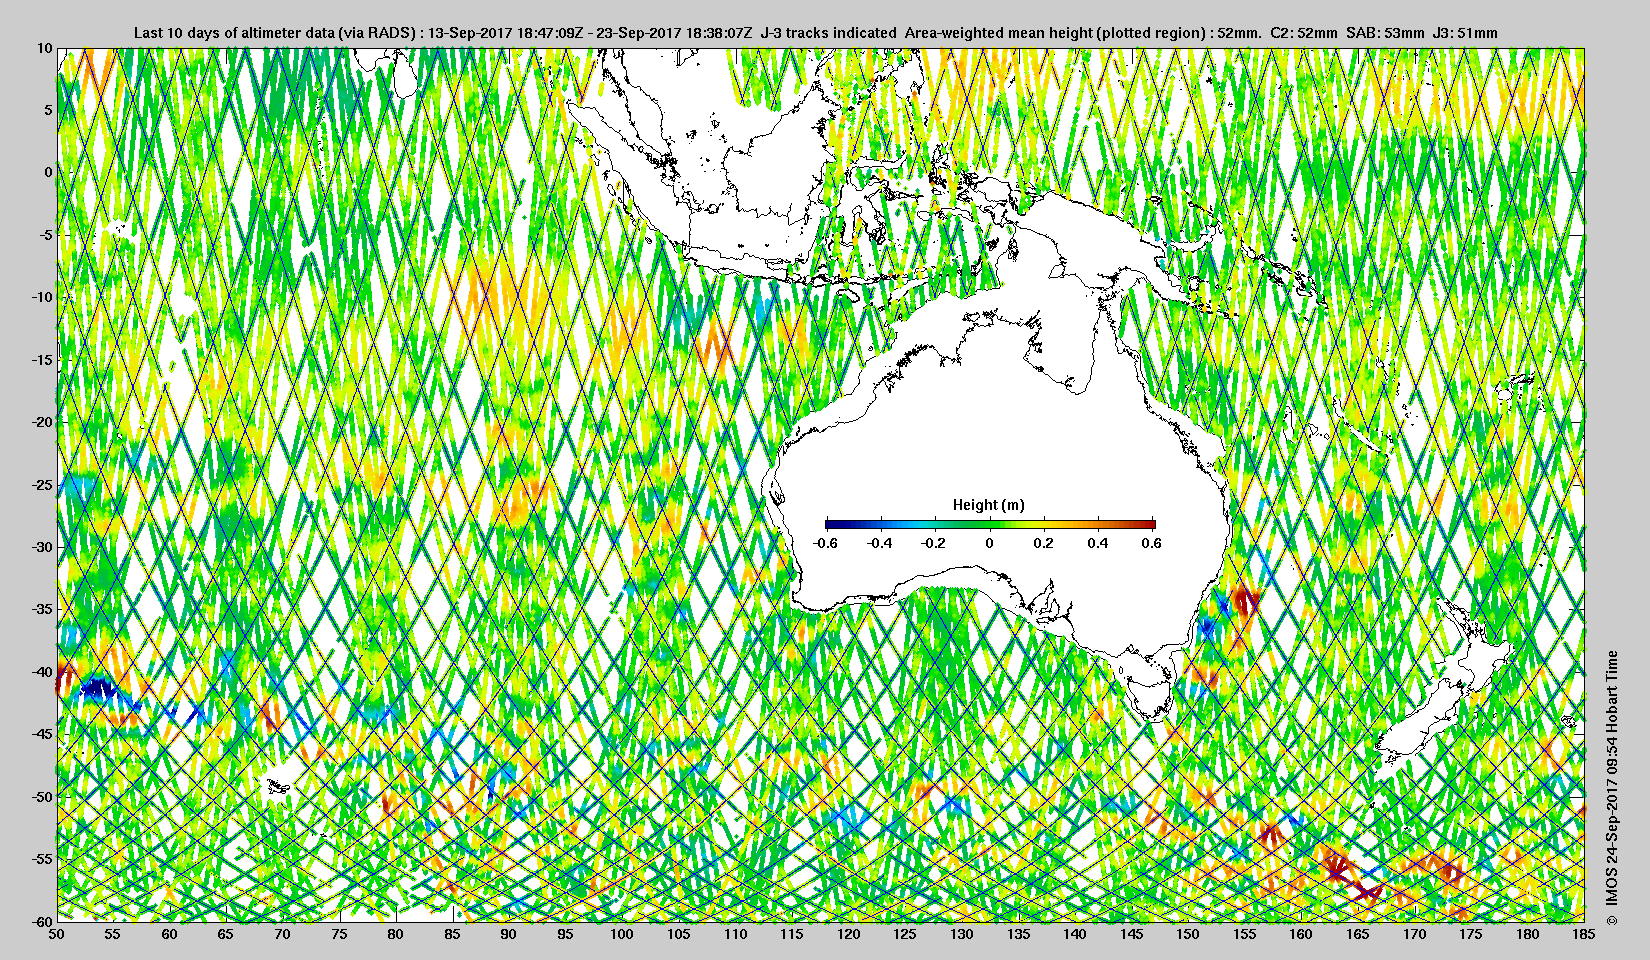The height and width of the screenshot is (960, 1650).
Task: Click latitude axis label 10
Action: pyautogui.click(x=44, y=47)
